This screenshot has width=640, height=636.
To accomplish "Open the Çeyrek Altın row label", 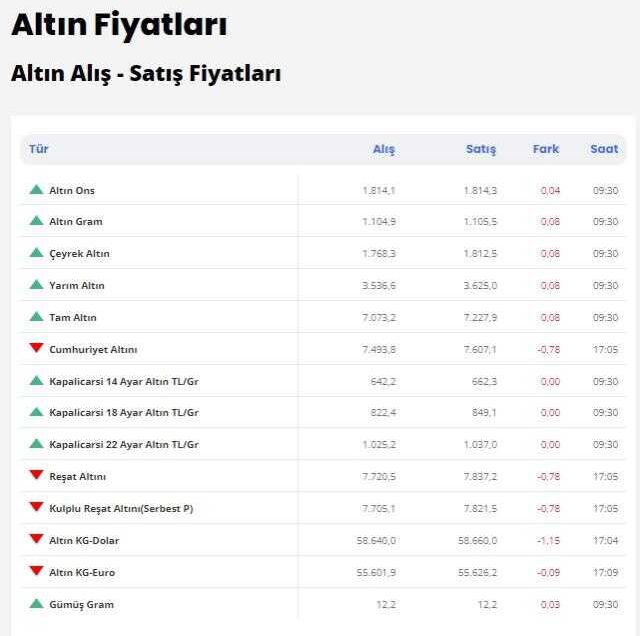I will tap(79, 254).
